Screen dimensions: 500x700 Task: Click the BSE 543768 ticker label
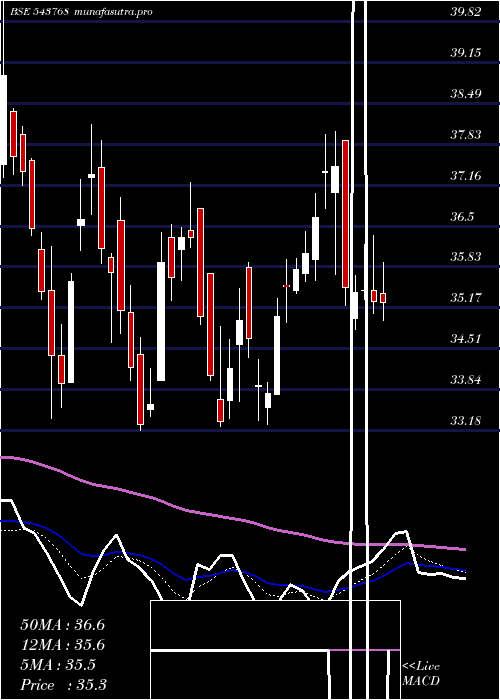tap(38, 12)
